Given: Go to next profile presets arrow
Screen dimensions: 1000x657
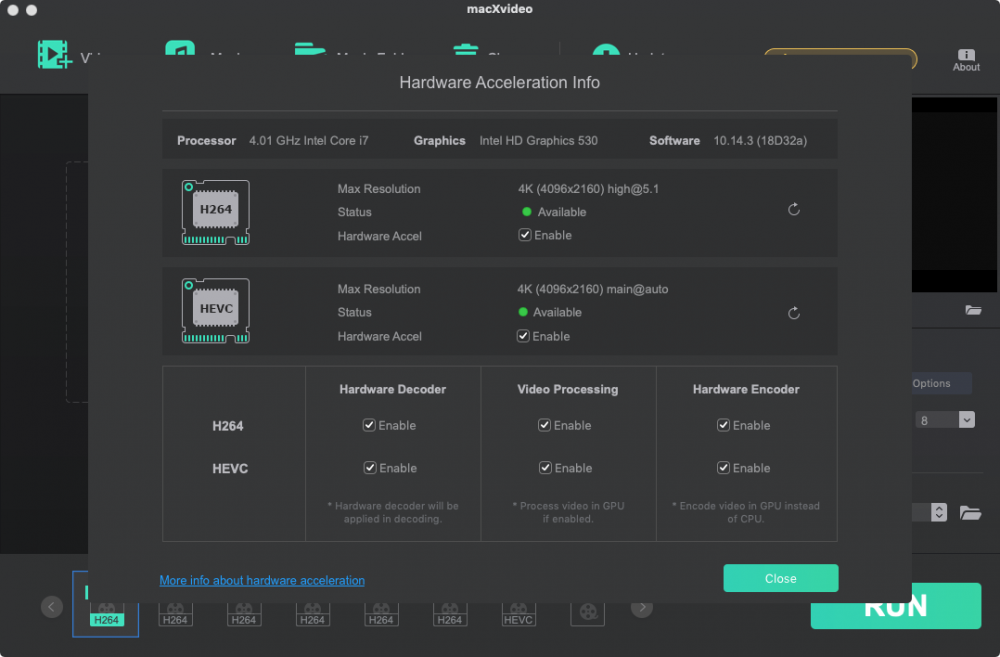Looking at the screenshot, I should tap(642, 607).
